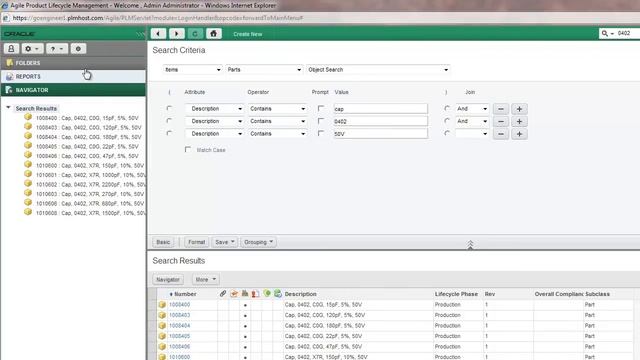Image resolution: width=640 pixels, height=360 pixels.
Task: Open the Save dropdown button
Action: point(224,242)
